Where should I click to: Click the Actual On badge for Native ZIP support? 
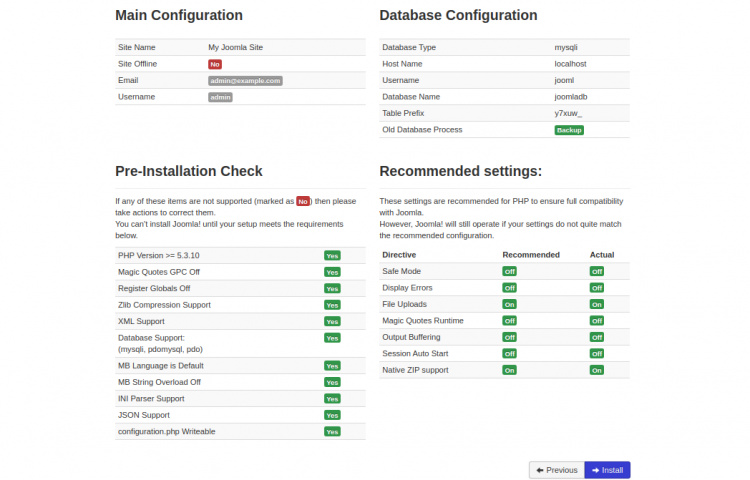tap(597, 370)
